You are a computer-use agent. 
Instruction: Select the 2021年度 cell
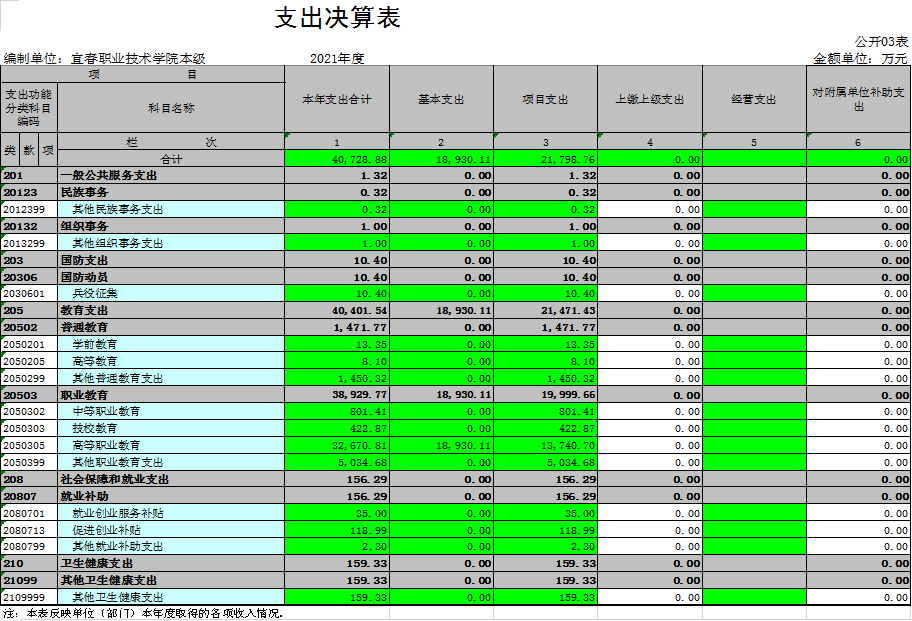337,59
